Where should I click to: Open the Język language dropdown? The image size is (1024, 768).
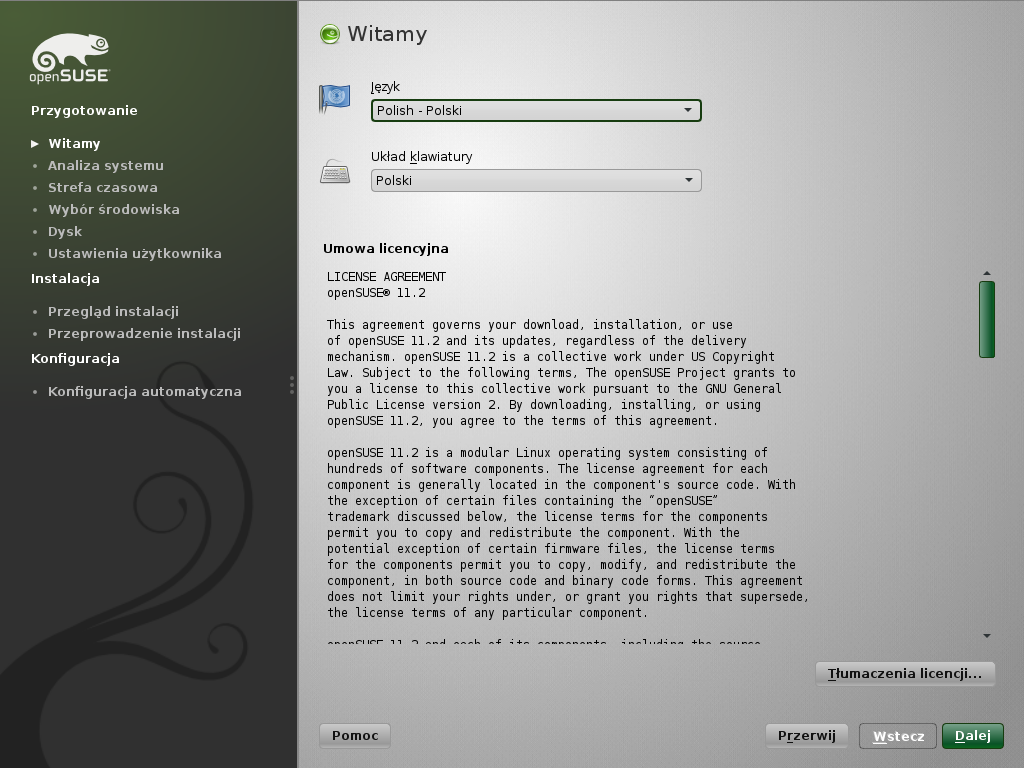pyautogui.click(x=536, y=110)
